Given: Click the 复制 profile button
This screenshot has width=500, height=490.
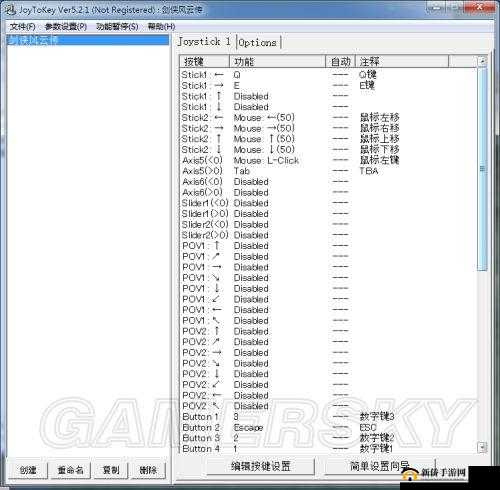Looking at the screenshot, I should click(x=111, y=470).
